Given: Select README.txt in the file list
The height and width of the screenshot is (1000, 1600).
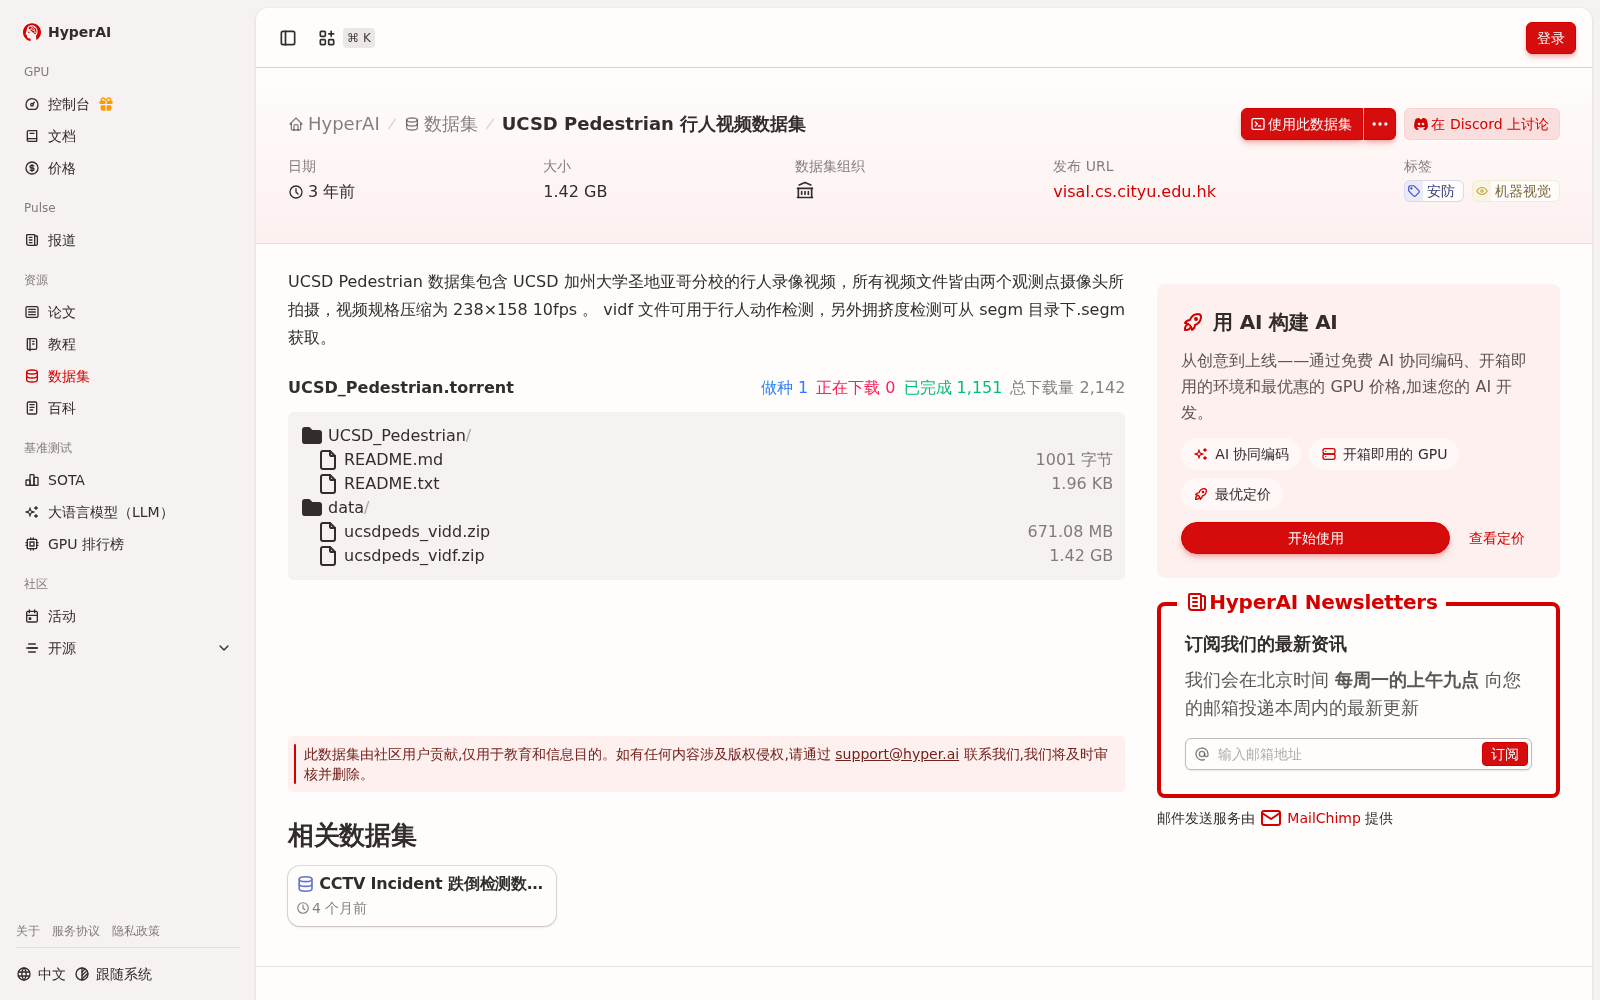Looking at the screenshot, I should pos(391,483).
